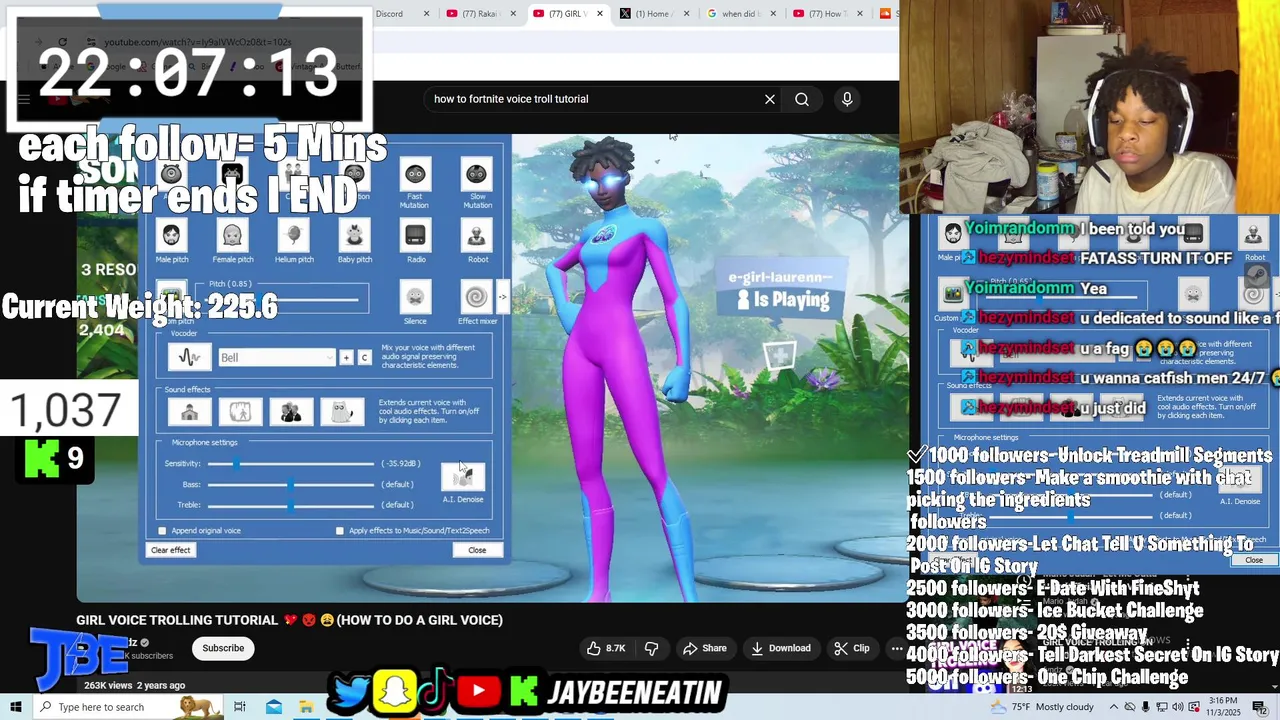Click the YouTube search magnifier icon
The height and width of the screenshot is (720, 1280).
coord(802,99)
